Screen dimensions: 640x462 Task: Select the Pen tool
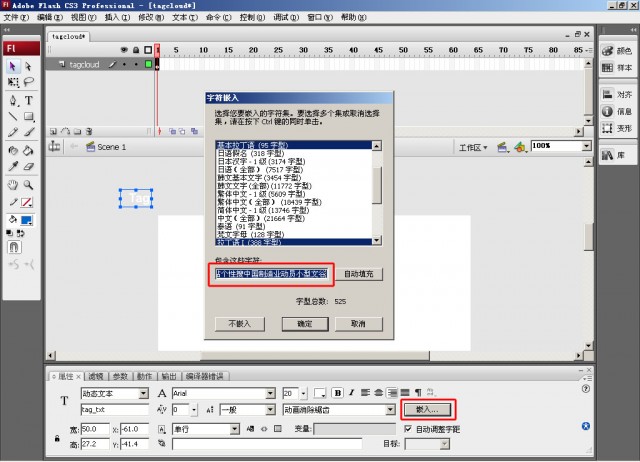pos(13,100)
